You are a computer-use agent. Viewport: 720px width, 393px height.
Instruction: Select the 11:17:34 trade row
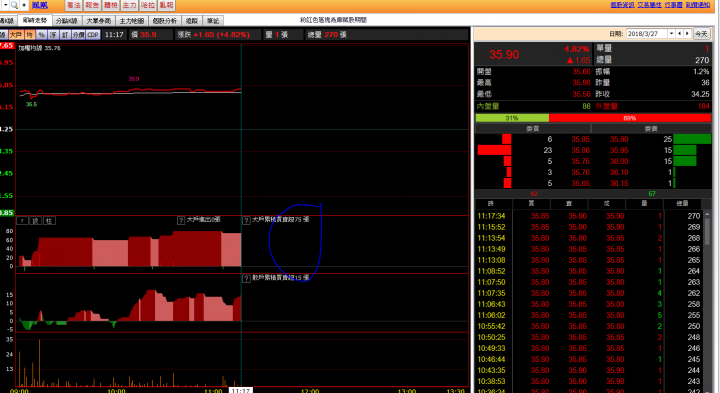589,216
